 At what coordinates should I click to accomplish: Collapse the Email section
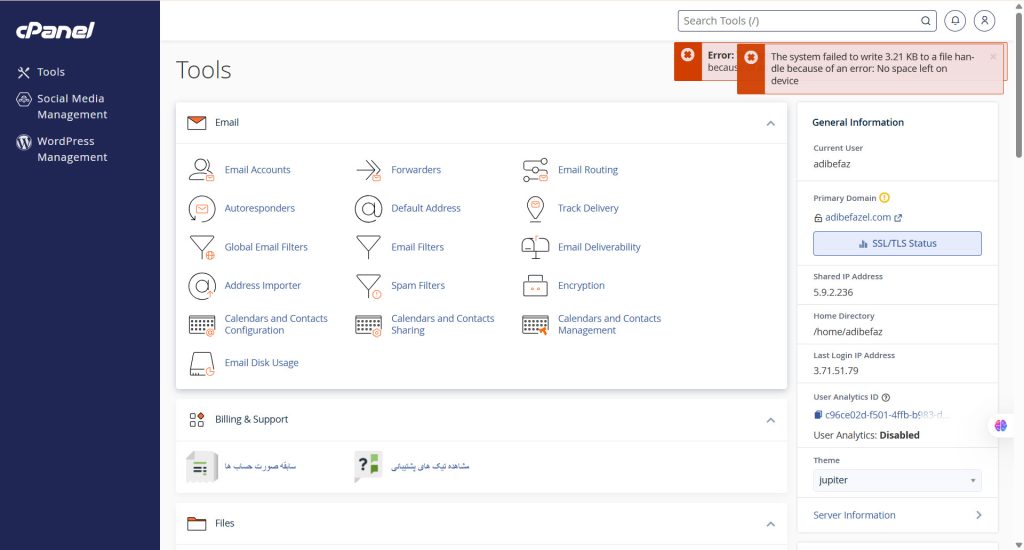770,123
